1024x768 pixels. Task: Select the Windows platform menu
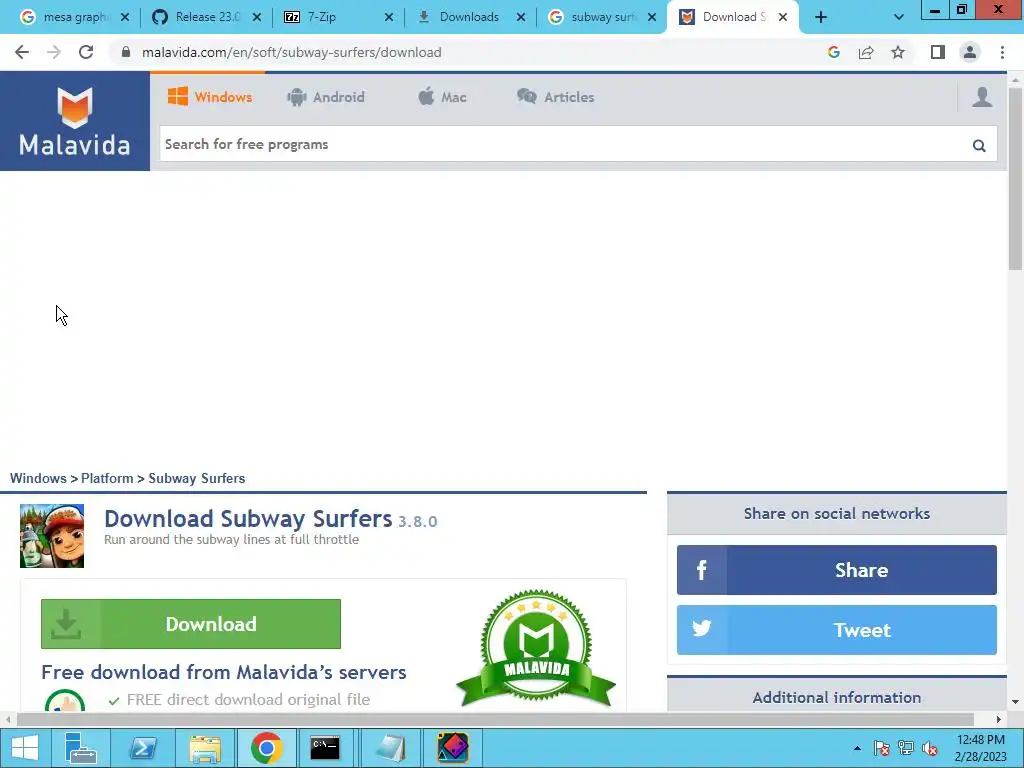pyautogui.click(x=210, y=97)
